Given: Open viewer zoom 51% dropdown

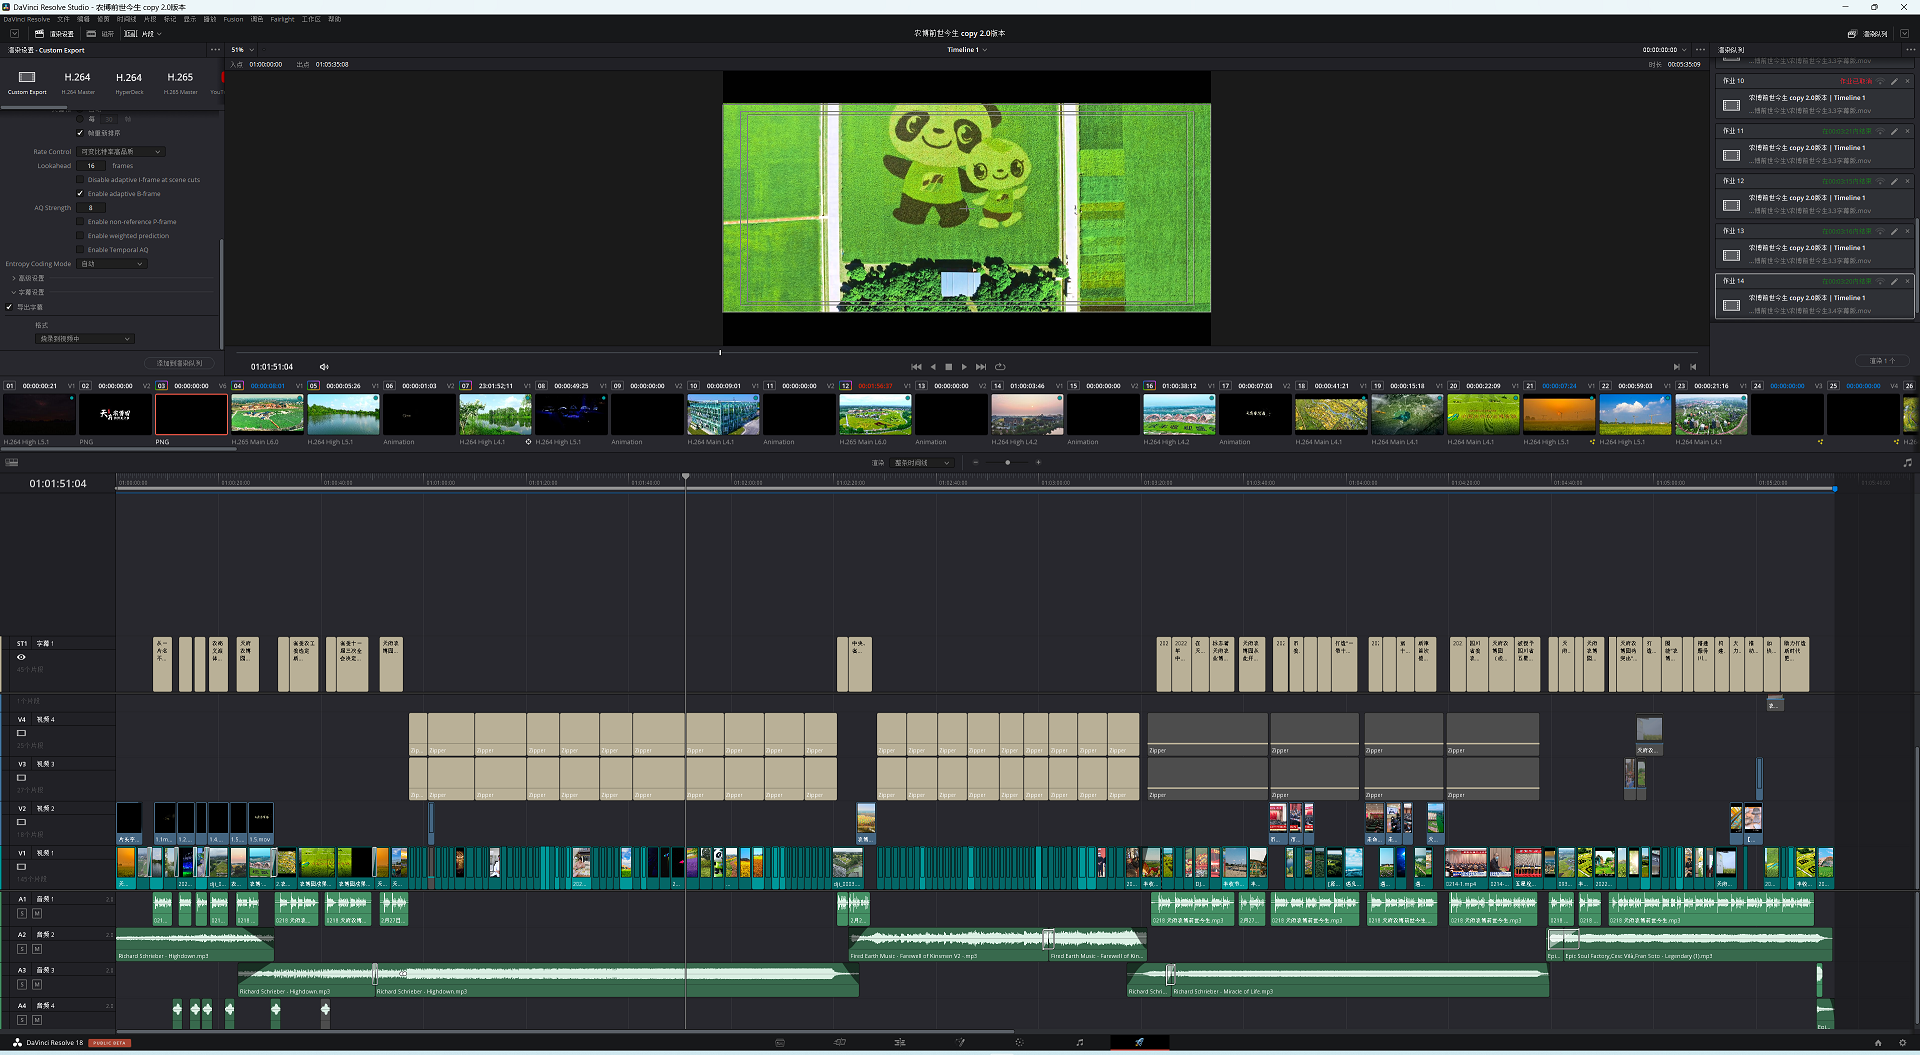Looking at the screenshot, I should coord(243,50).
